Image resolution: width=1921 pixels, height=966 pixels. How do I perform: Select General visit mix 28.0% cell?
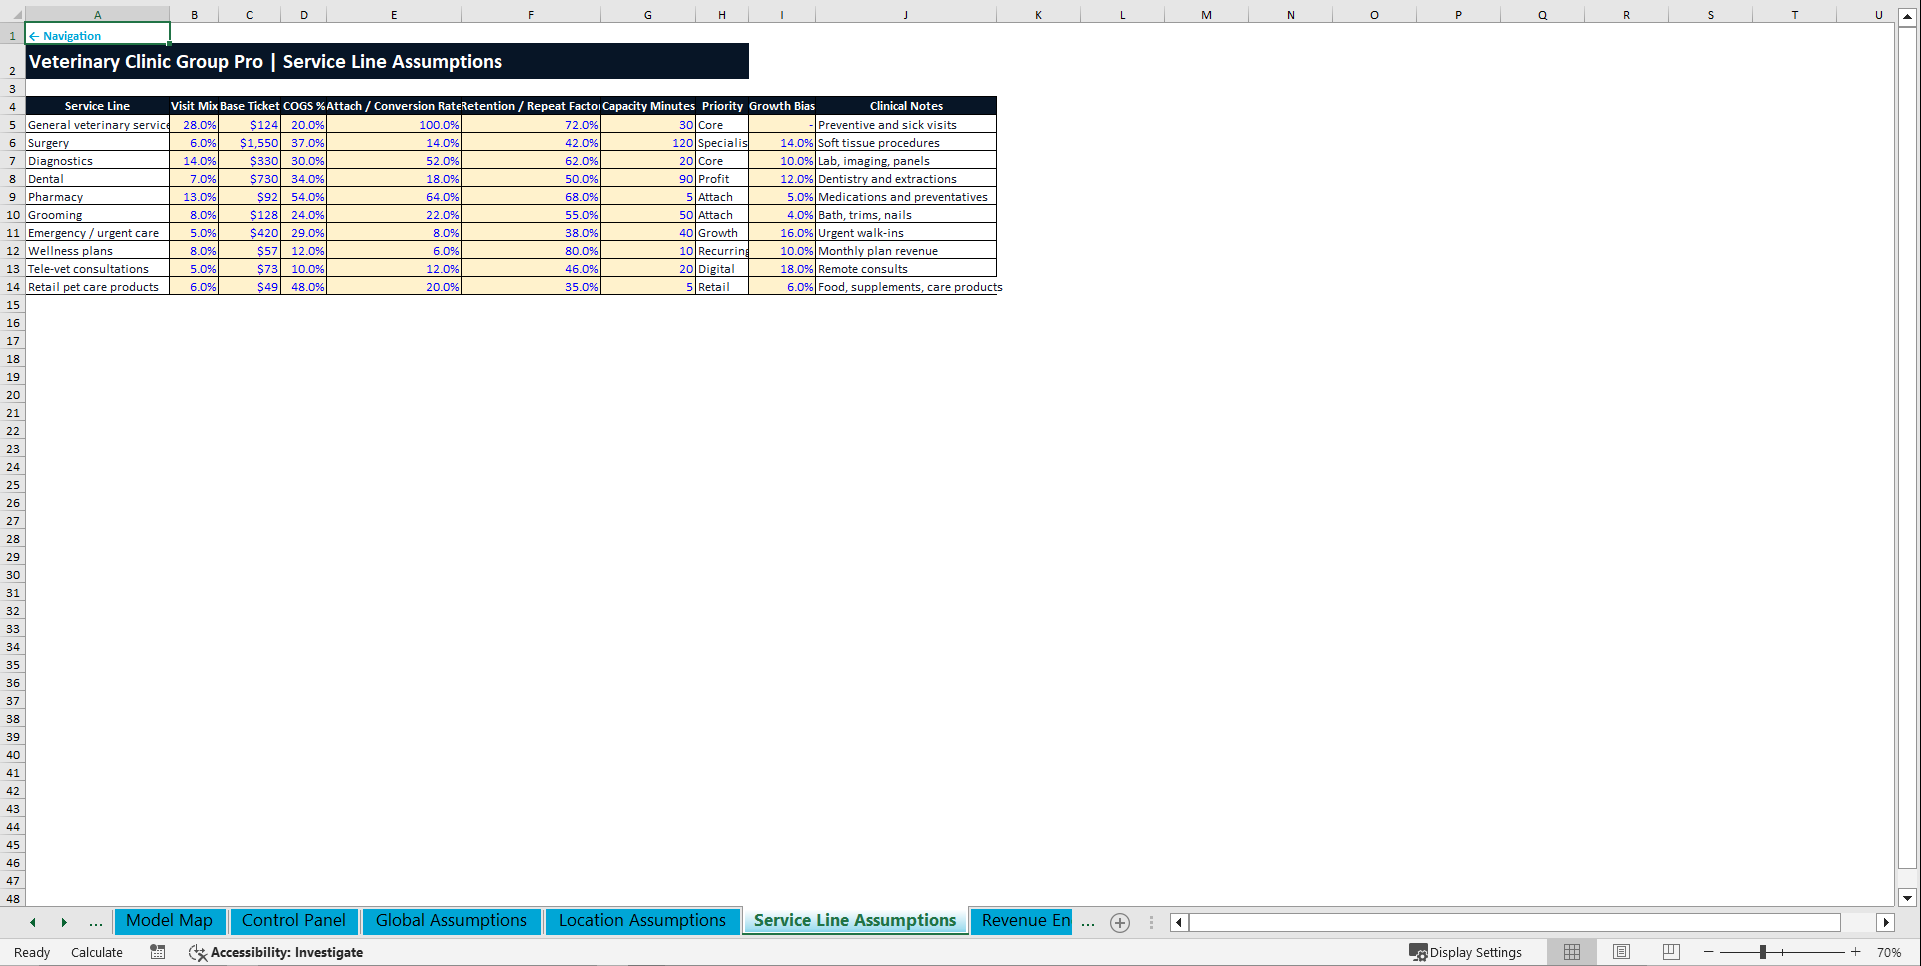[x=194, y=125]
